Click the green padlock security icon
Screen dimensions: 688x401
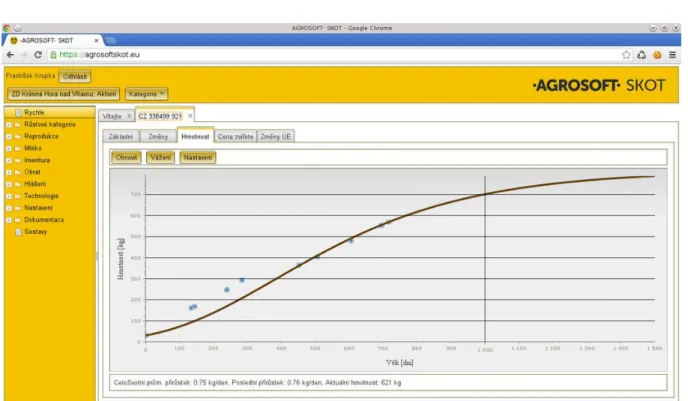coord(53,55)
